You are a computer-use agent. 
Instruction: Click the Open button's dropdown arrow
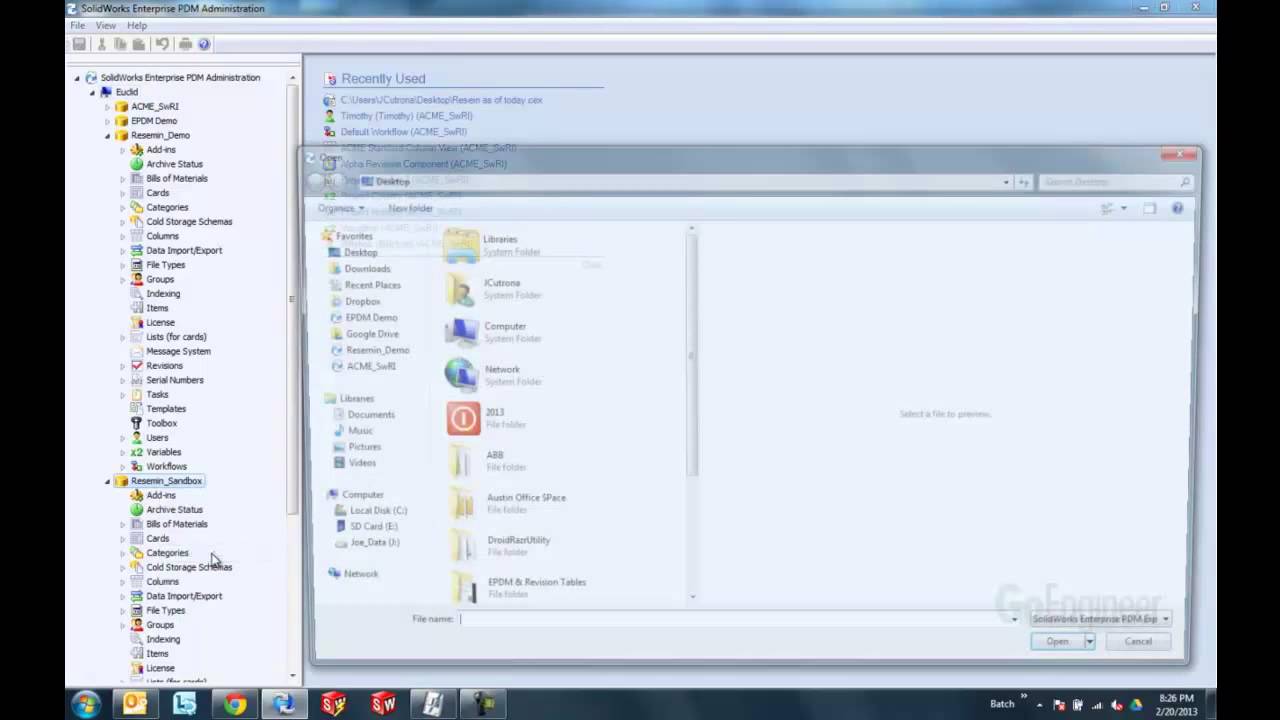(x=1089, y=642)
